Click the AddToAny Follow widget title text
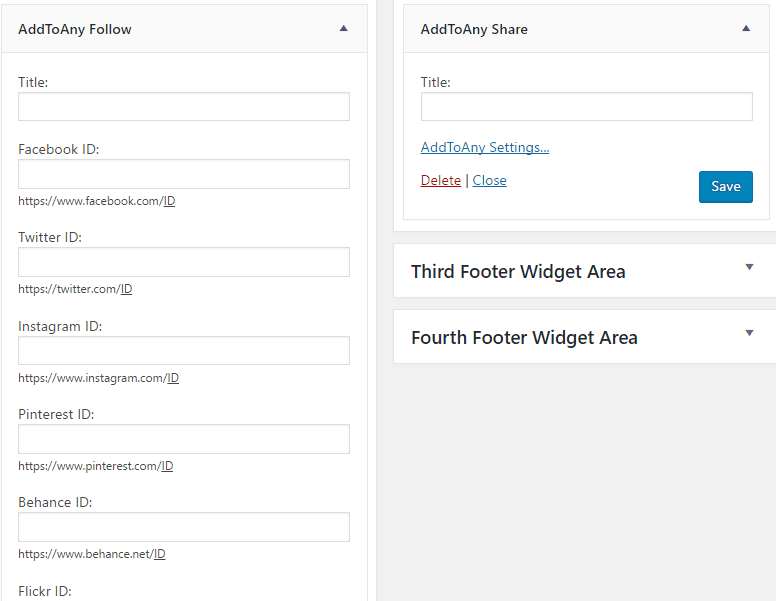The image size is (776, 601). pyautogui.click(x=75, y=29)
